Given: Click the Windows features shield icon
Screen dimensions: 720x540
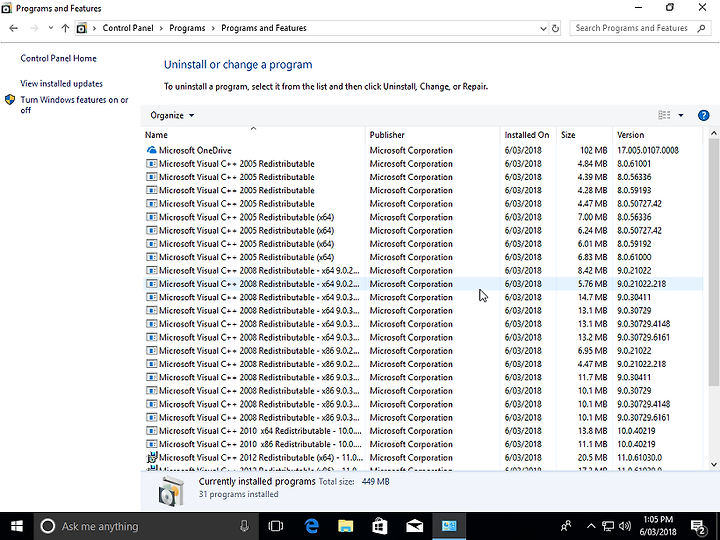Looking at the screenshot, I should tap(10, 100).
